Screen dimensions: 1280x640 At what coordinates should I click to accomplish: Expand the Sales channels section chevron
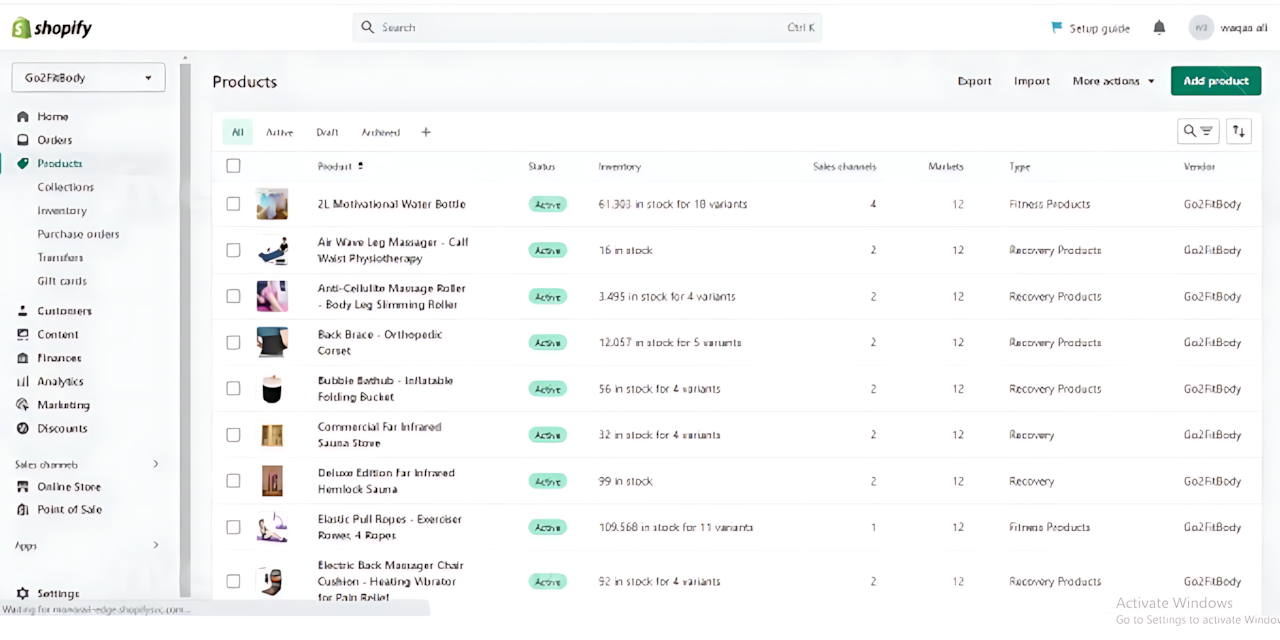click(155, 464)
